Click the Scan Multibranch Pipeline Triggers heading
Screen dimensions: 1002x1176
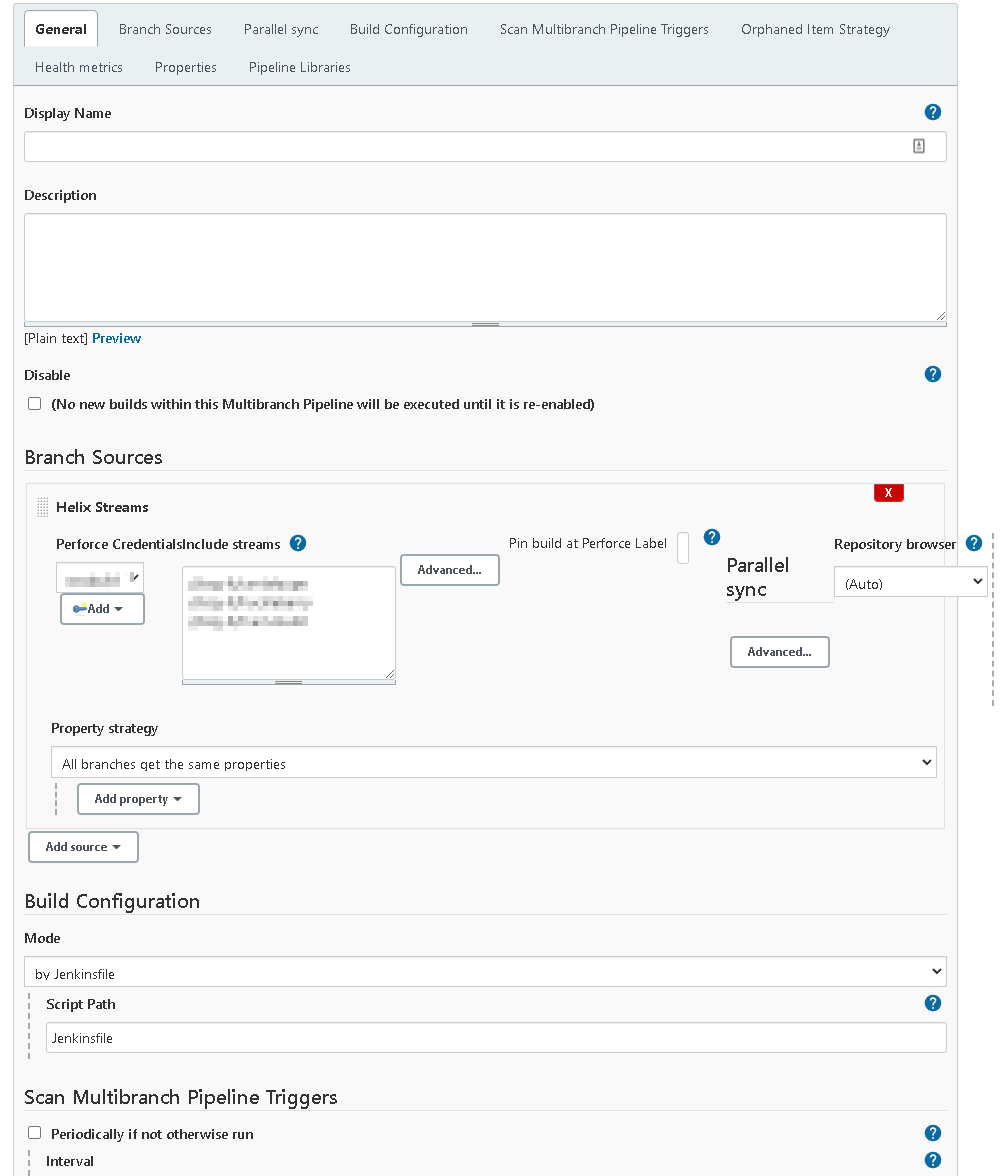pyautogui.click(x=181, y=1096)
